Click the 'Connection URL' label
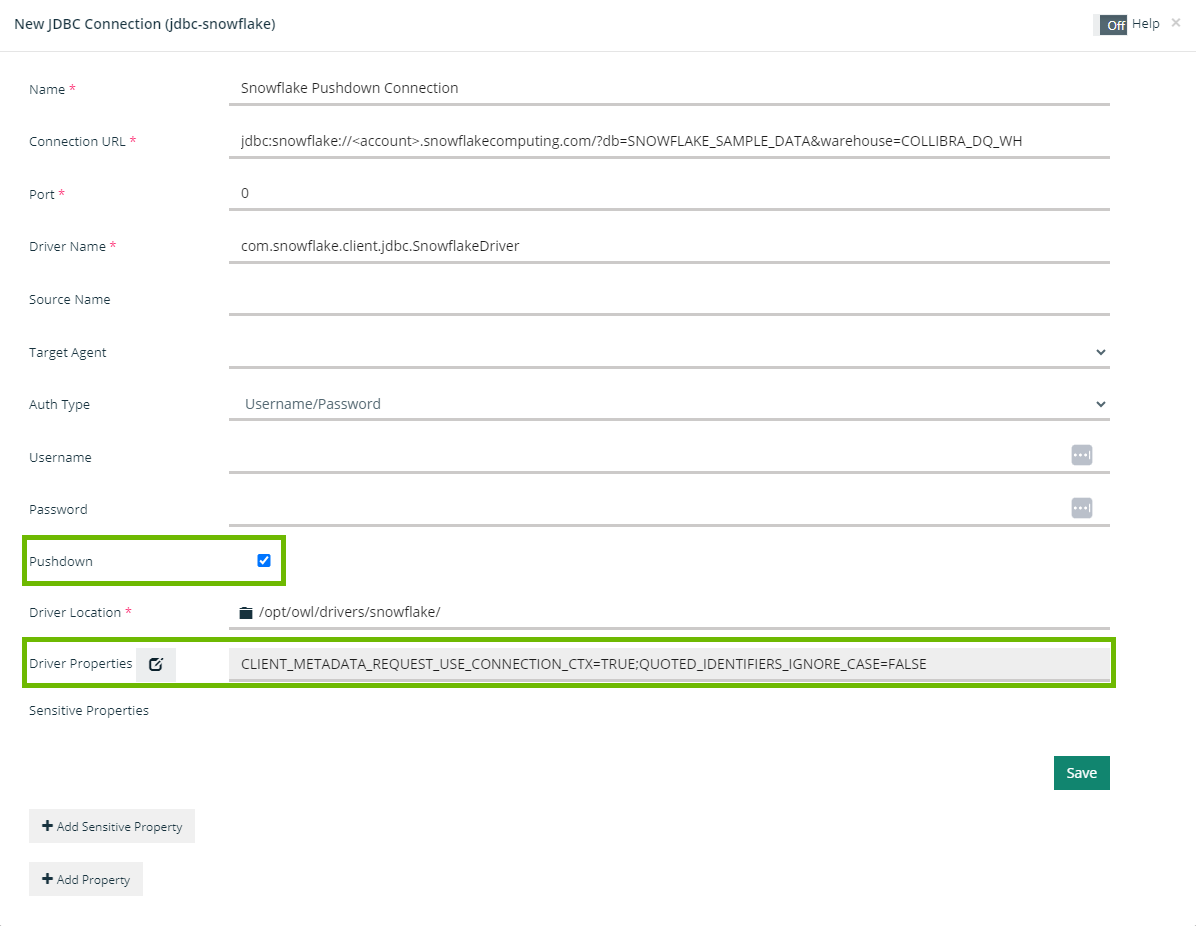 click(77, 141)
